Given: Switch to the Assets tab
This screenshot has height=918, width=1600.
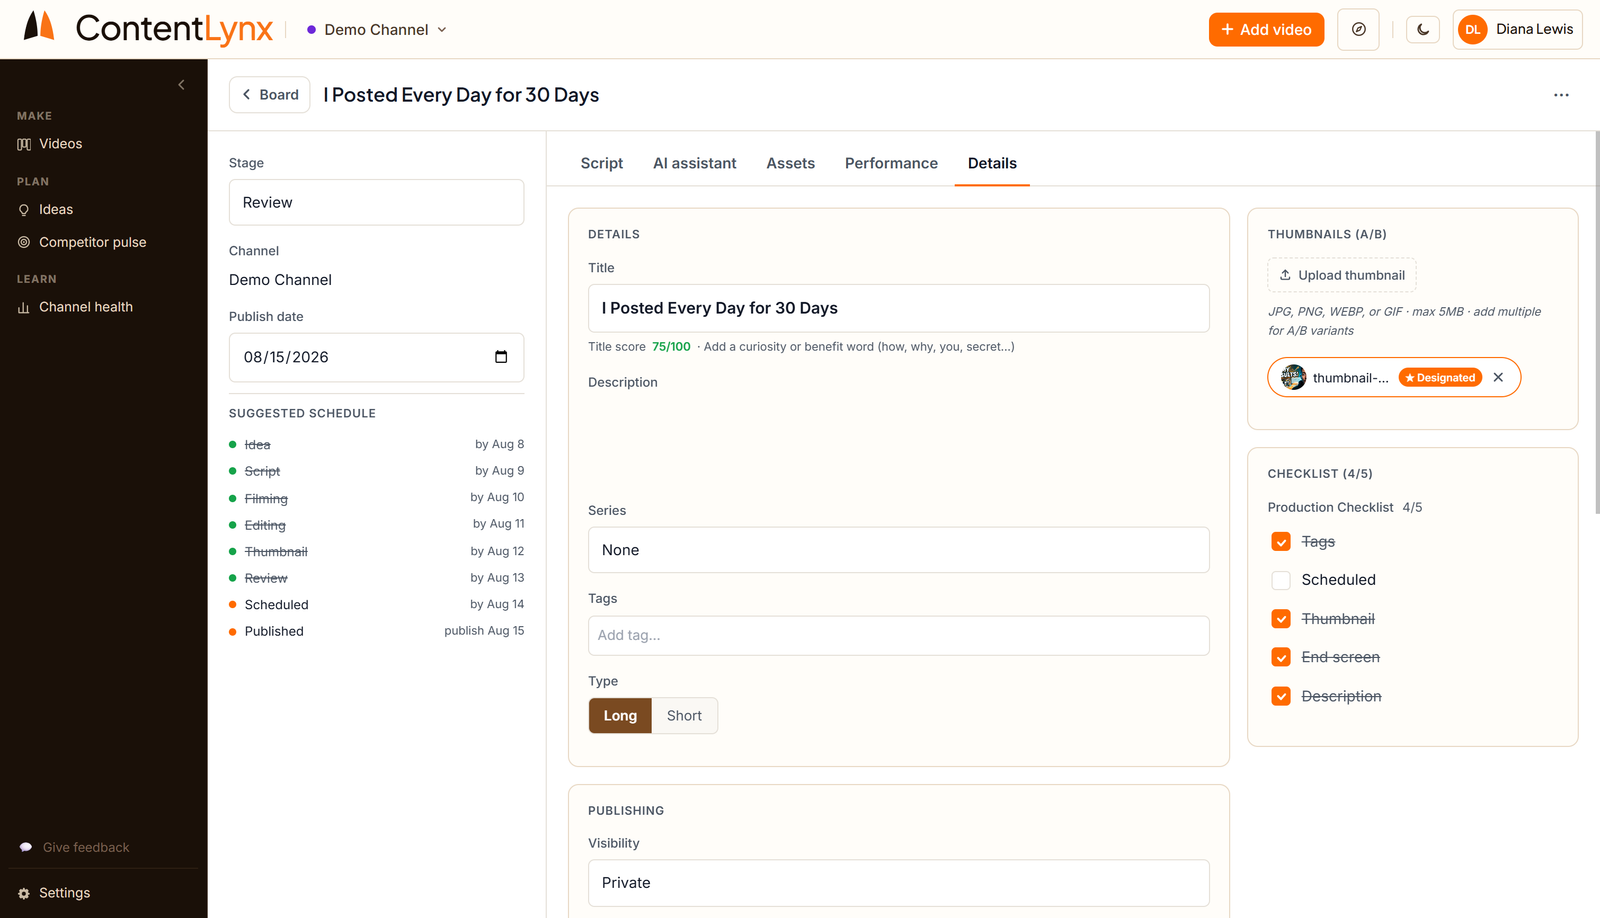Looking at the screenshot, I should pos(791,163).
